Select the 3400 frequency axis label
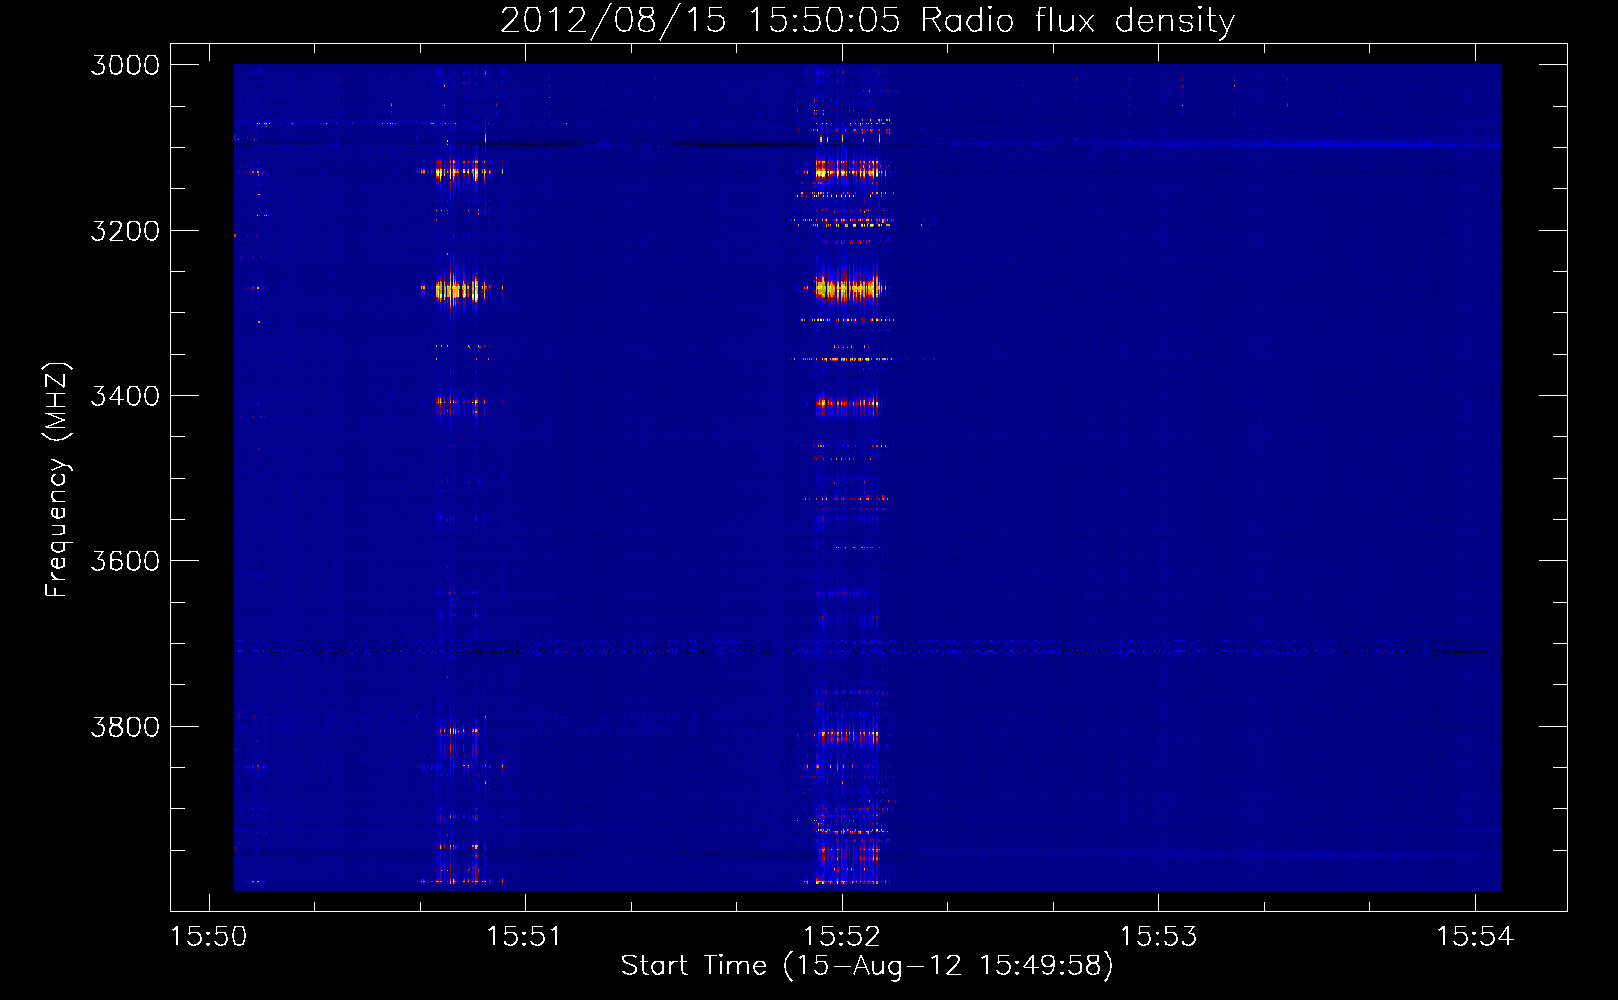1618x1000 pixels. [x=125, y=396]
